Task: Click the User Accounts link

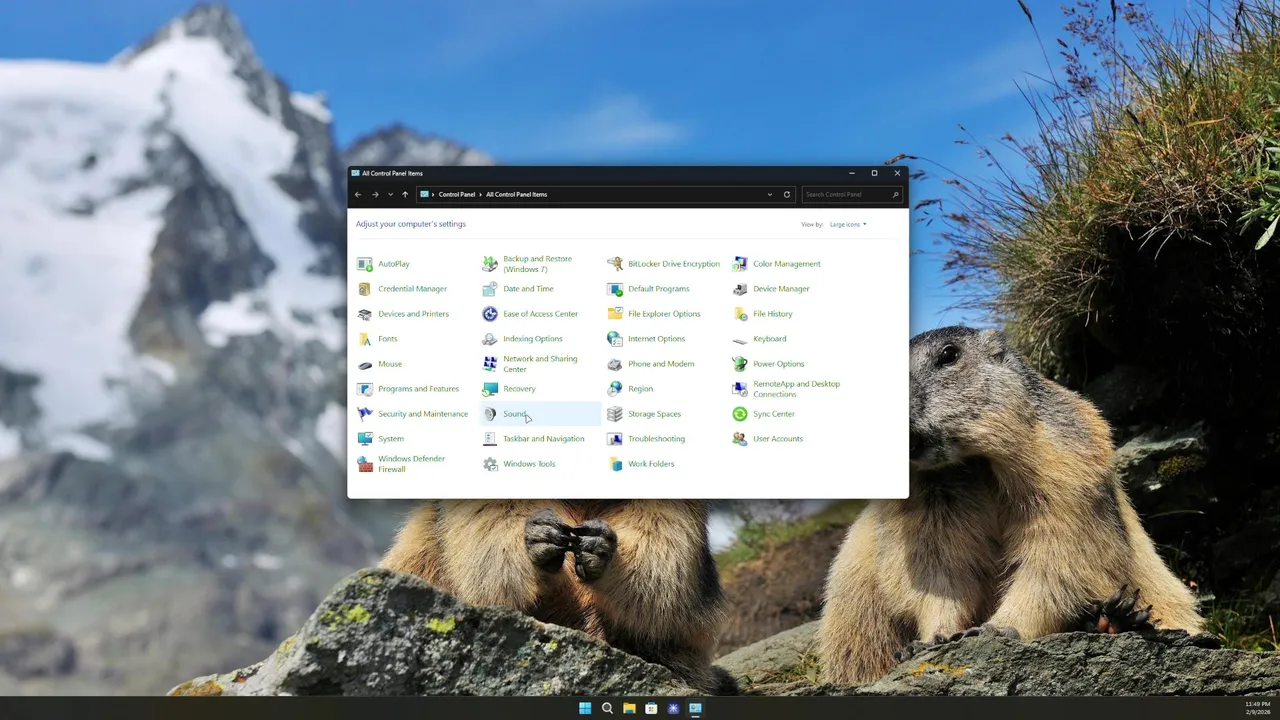Action: (778, 439)
